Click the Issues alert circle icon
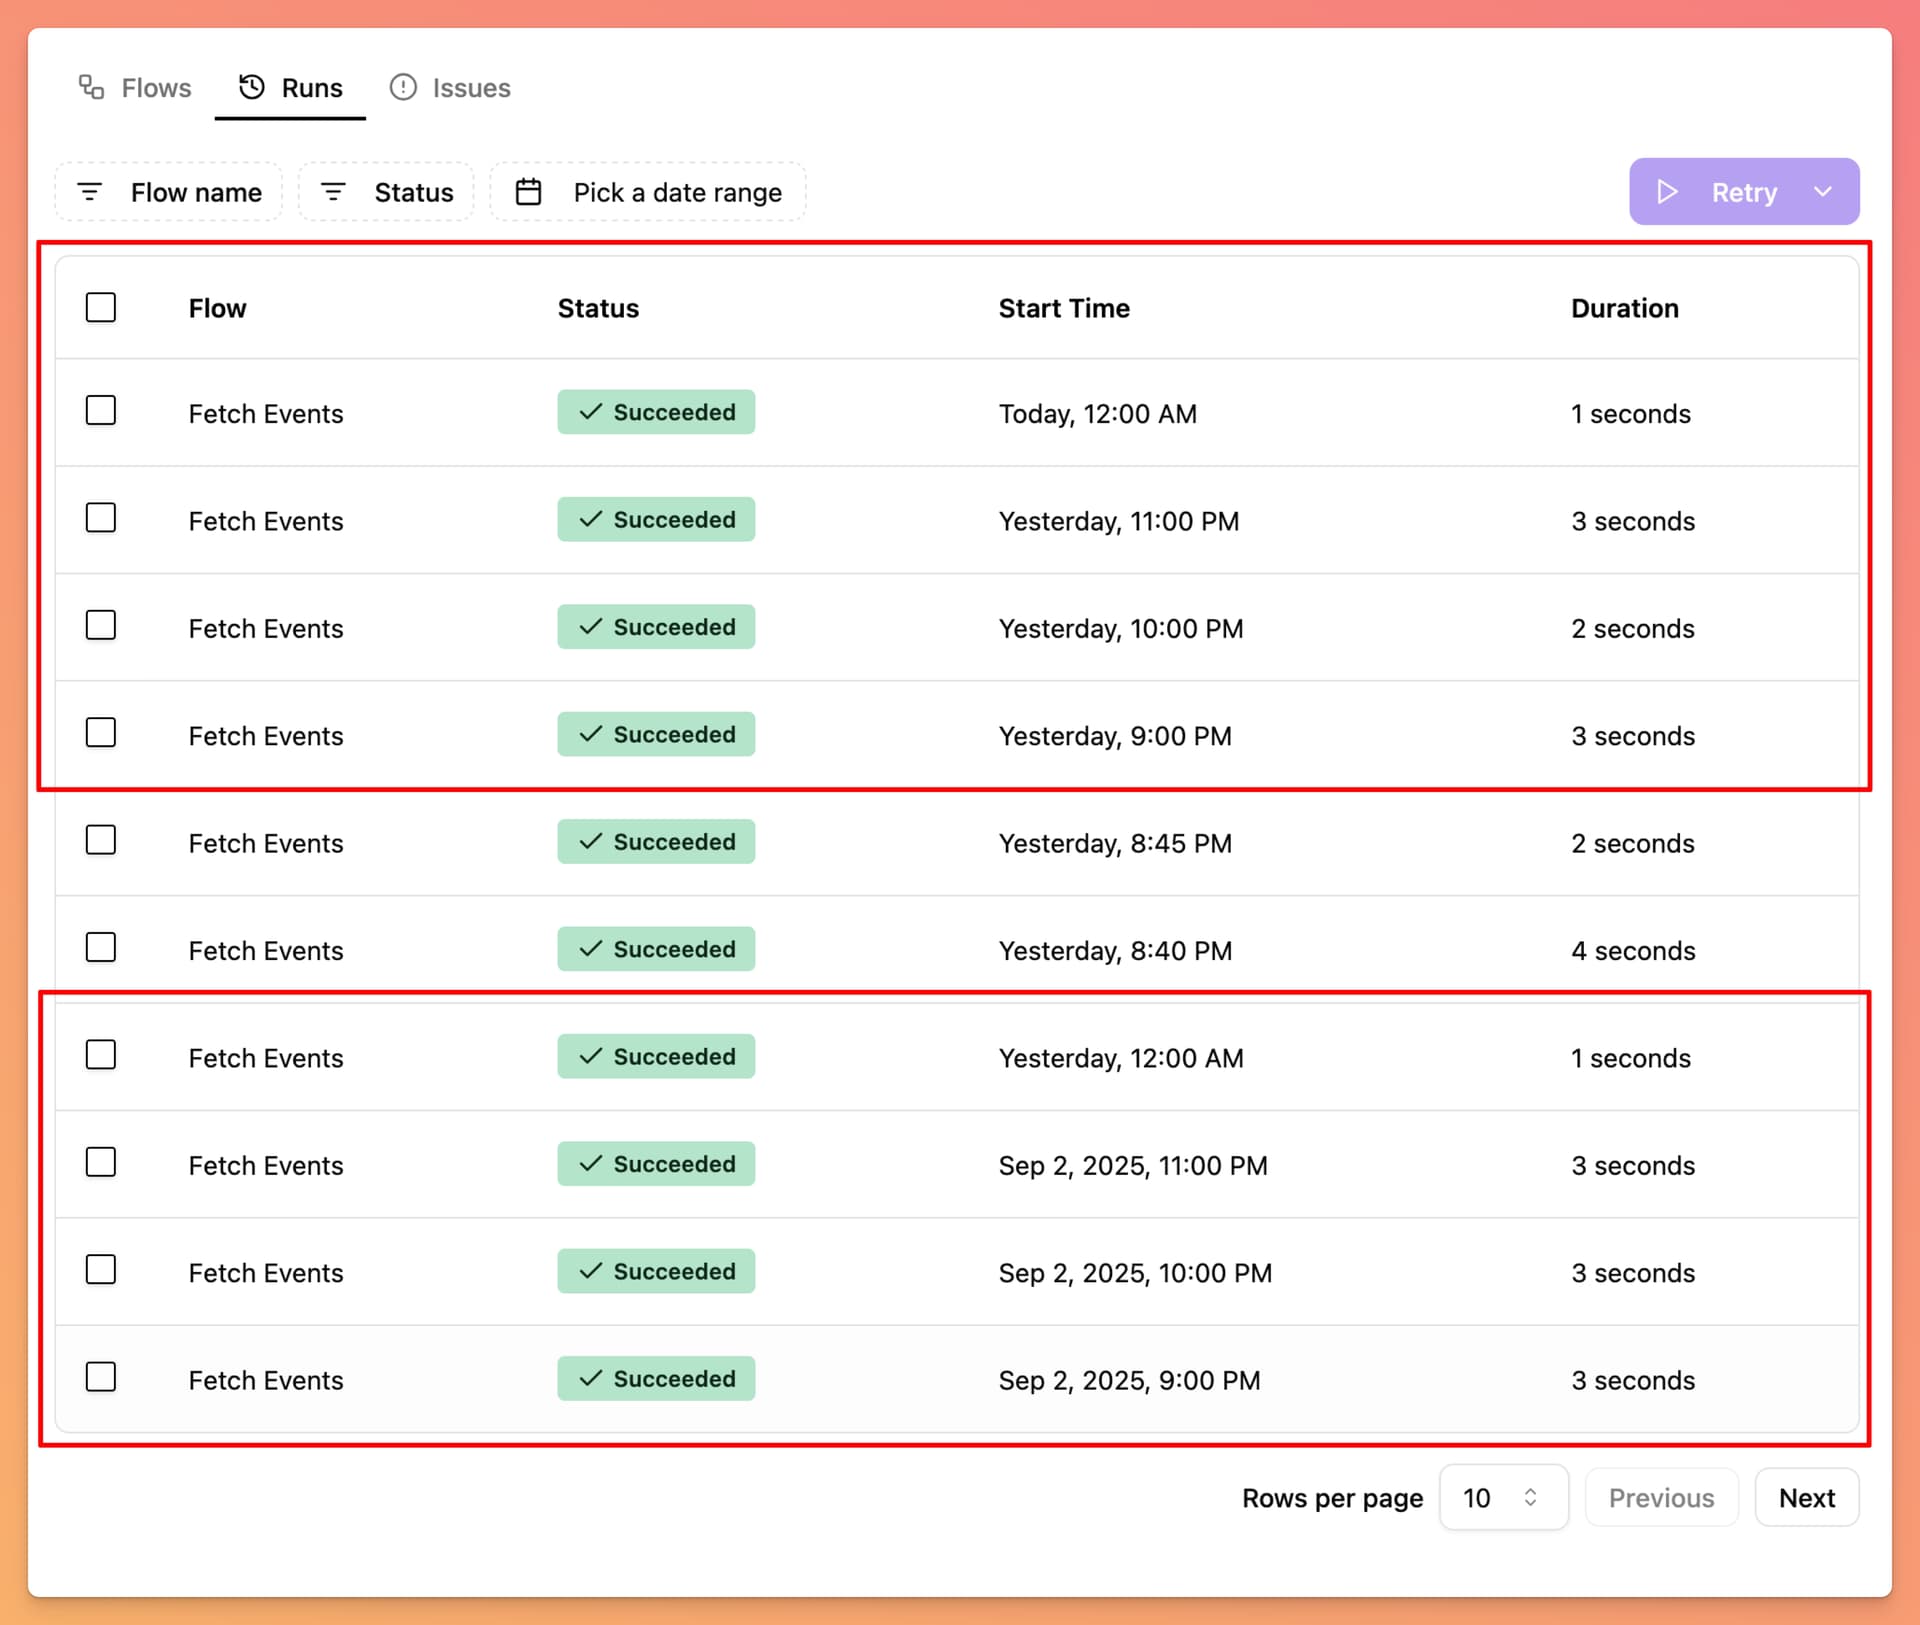The image size is (1920, 1625). [x=403, y=87]
